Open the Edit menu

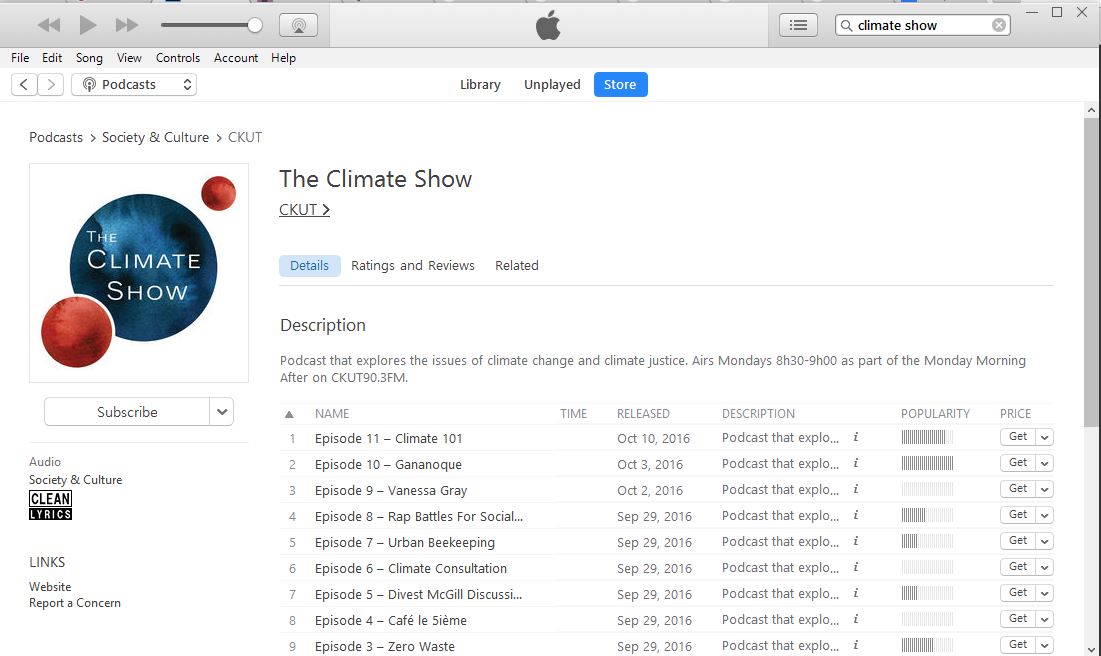[x=52, y=58]
